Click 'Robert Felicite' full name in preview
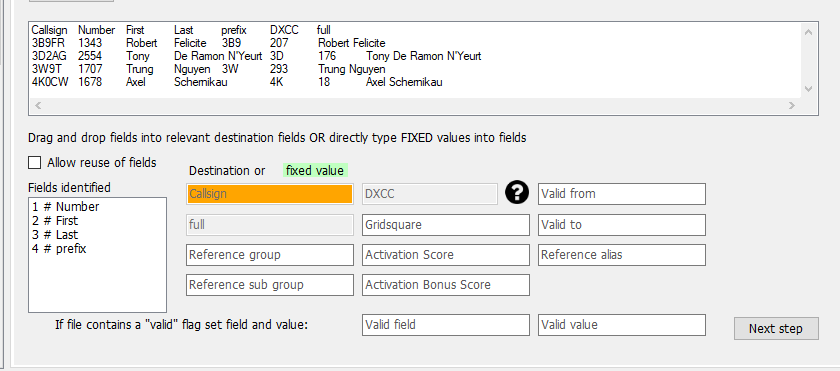 point(351,43)
